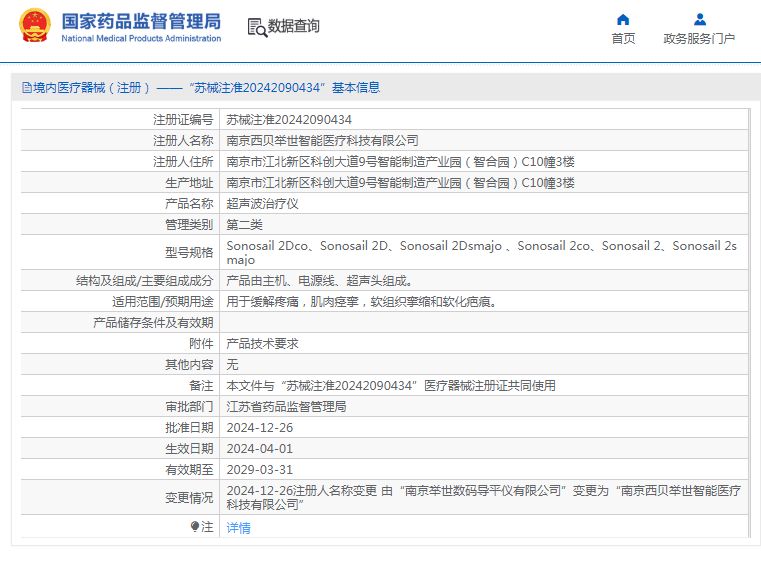Image resolution: width=761 pixels, height=562 pixels.
Task: Click management category 第二类
Action: point(244,225)
